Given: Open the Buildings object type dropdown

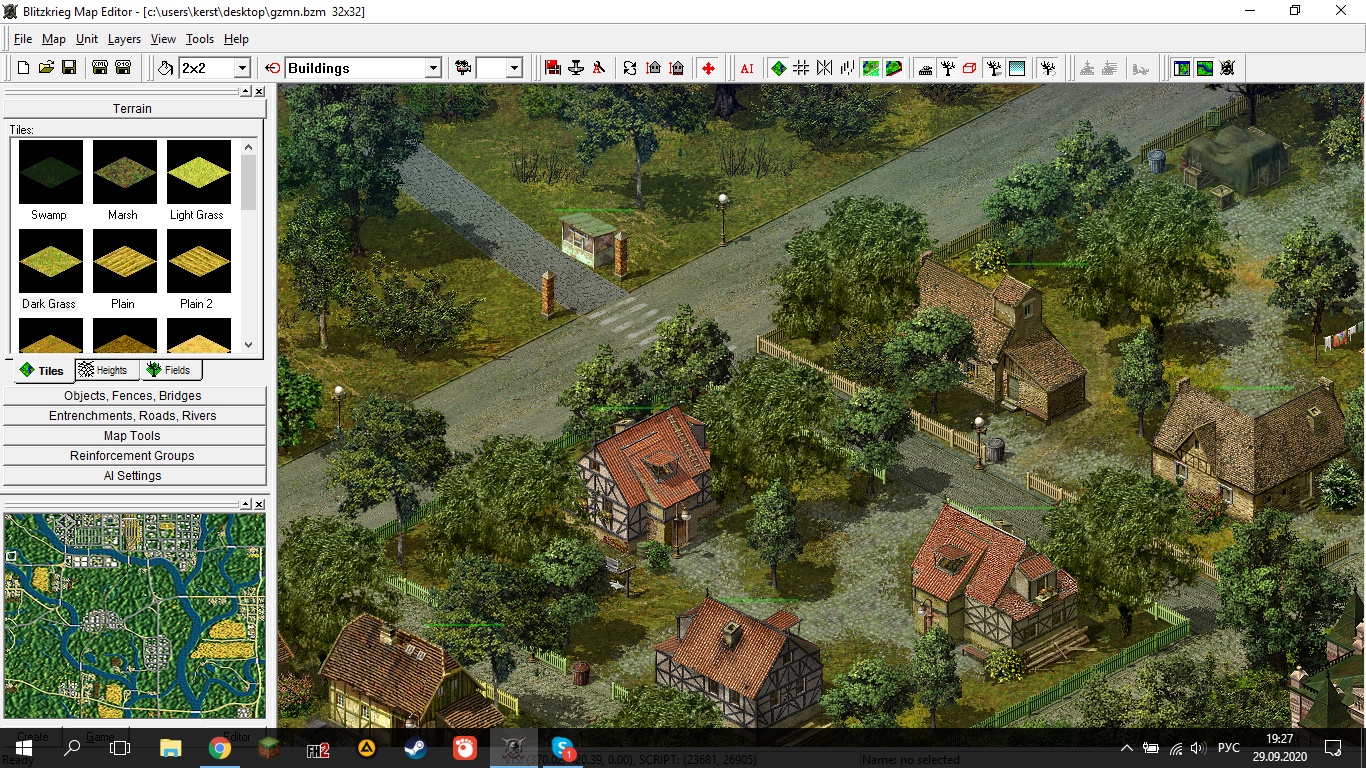Looking at the screenshot, I should [x=433, y=68].
